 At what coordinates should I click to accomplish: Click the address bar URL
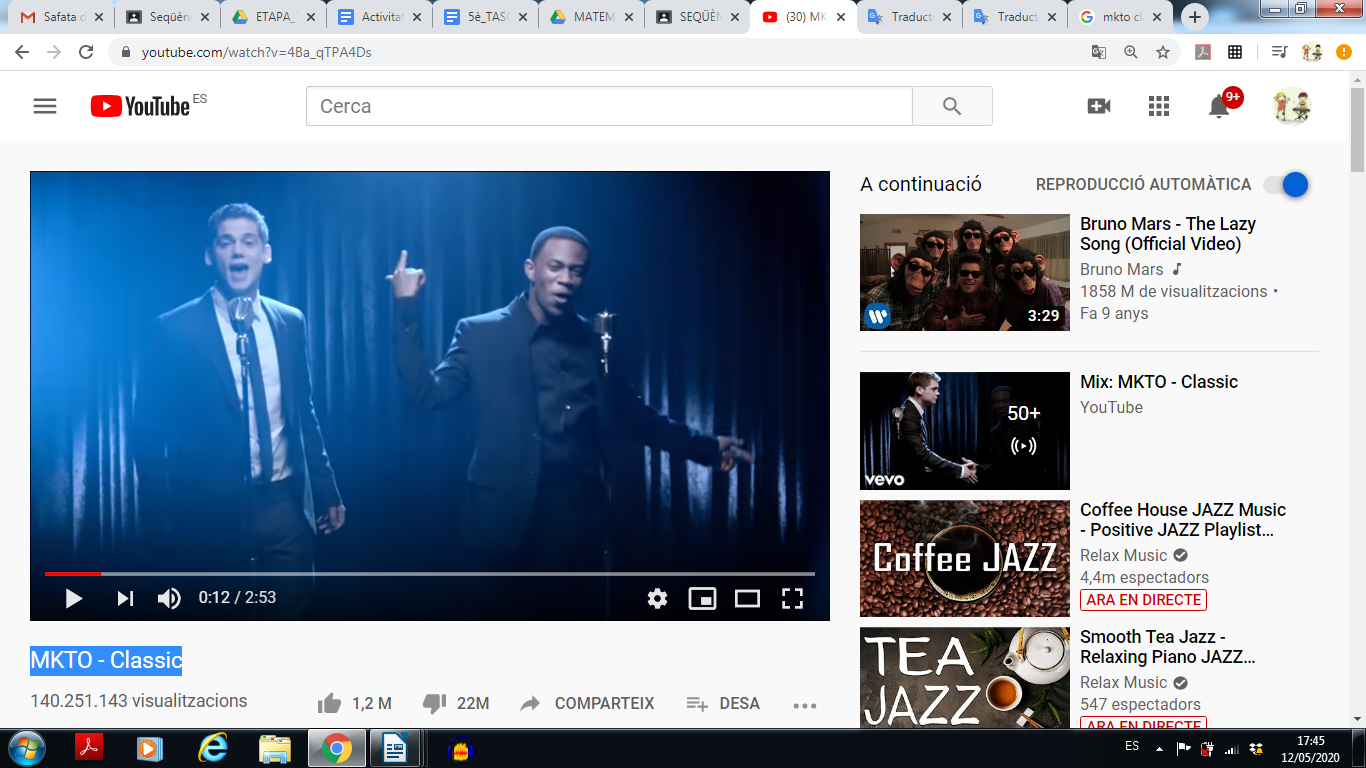(x=256, y=52)
